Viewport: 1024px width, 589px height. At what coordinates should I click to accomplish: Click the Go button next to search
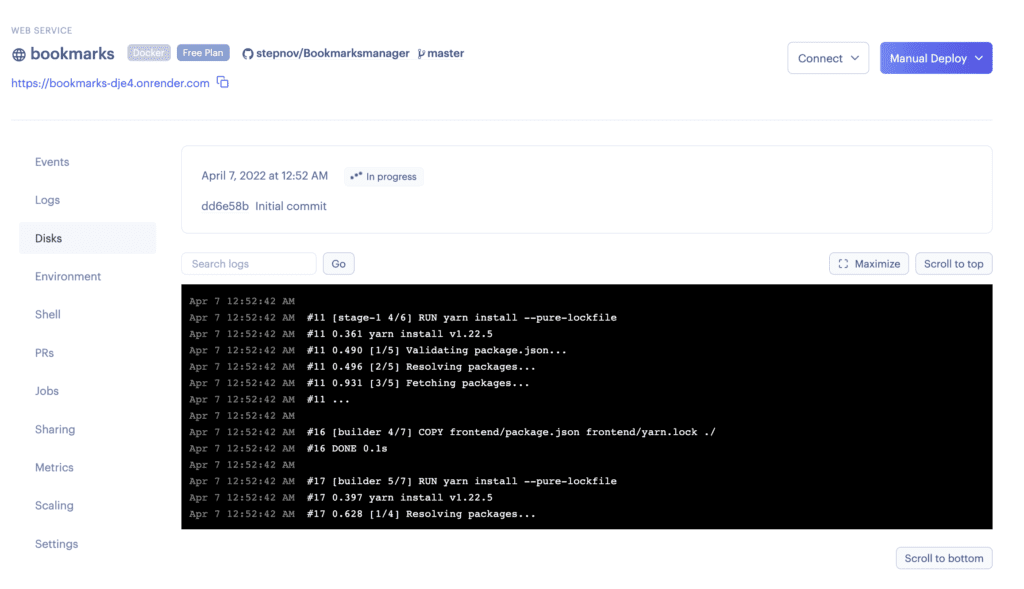coord(338,264)
